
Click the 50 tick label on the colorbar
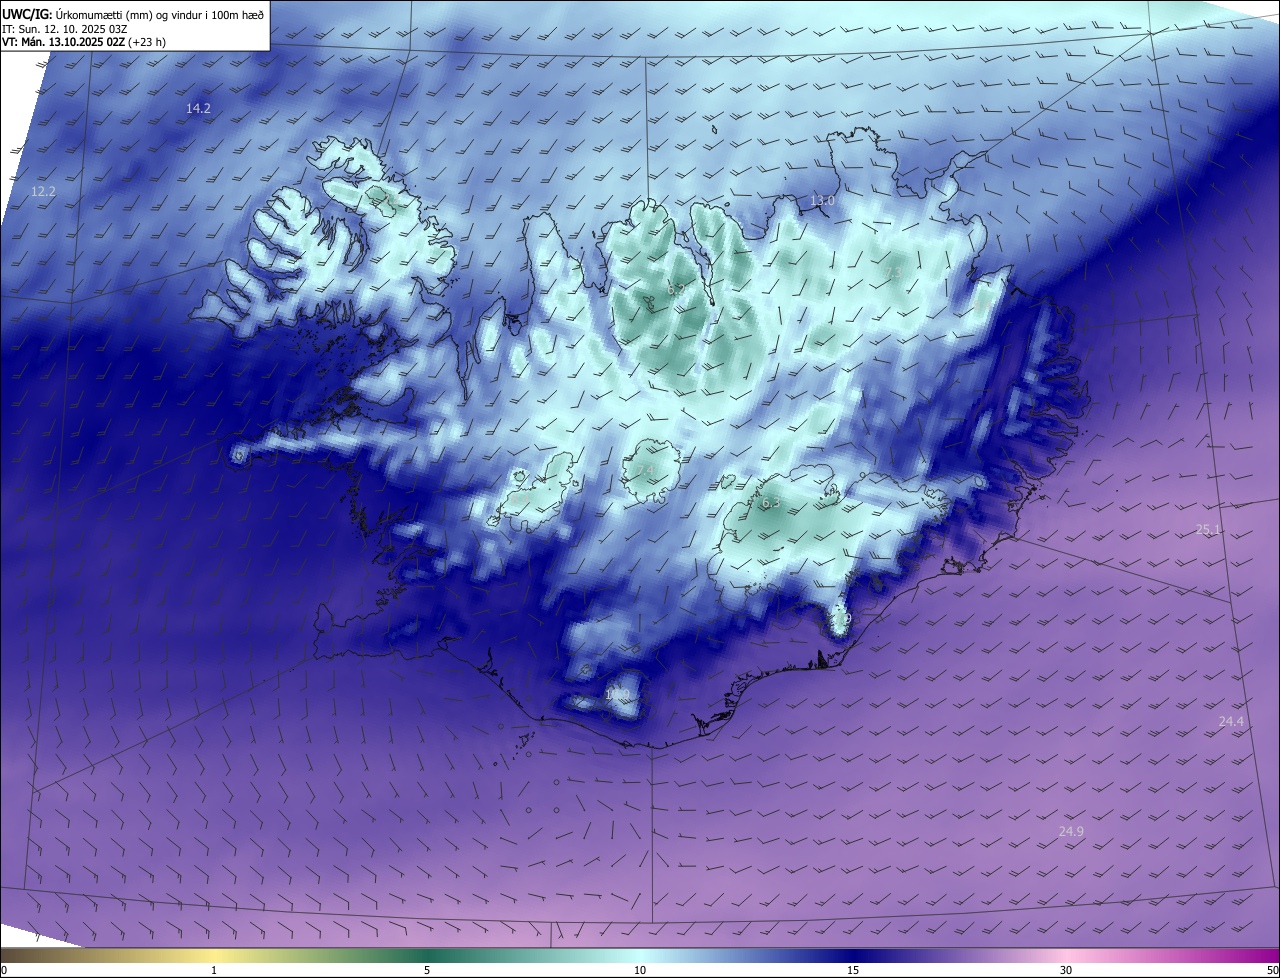pyautogui.click(x=1272, y=971)
